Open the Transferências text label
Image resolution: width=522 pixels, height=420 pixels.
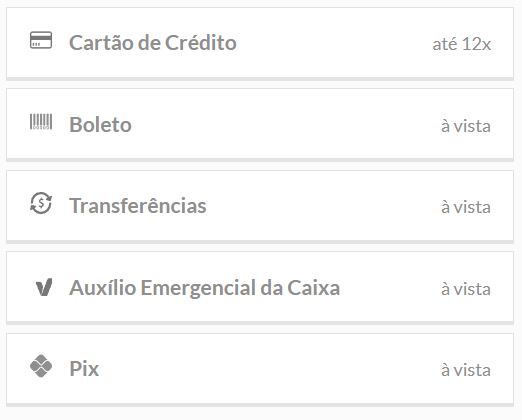pyautogui.click(x=138, y=206)
